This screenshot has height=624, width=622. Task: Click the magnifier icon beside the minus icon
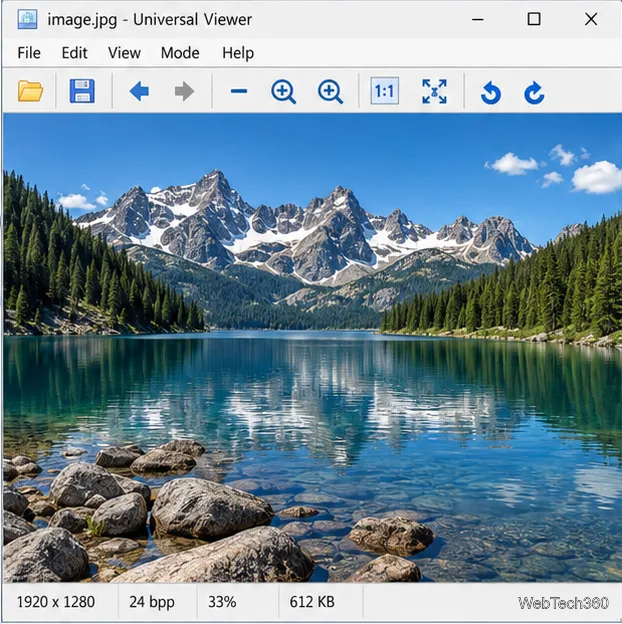[x=283, y=92]
